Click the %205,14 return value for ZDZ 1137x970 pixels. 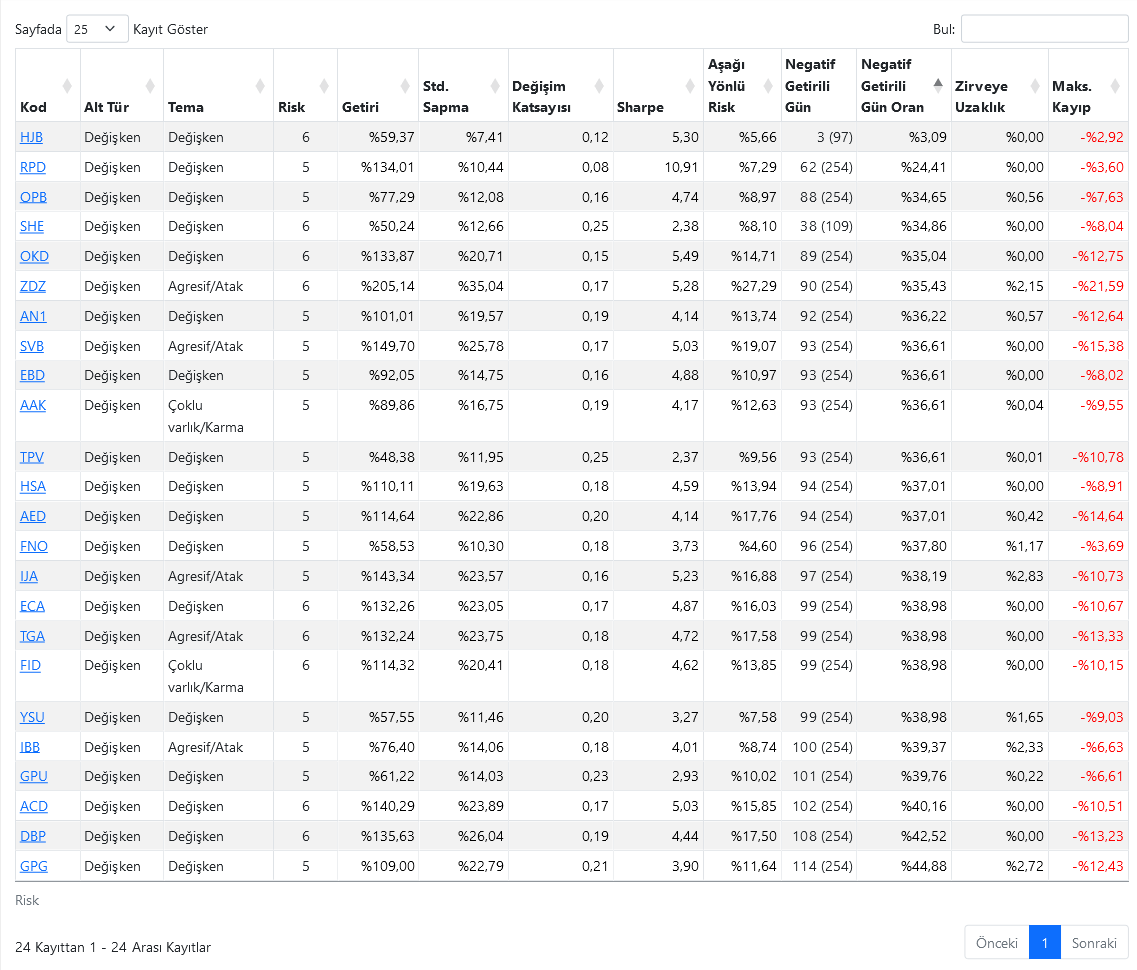pyautogui.click(x=388, y=286)
